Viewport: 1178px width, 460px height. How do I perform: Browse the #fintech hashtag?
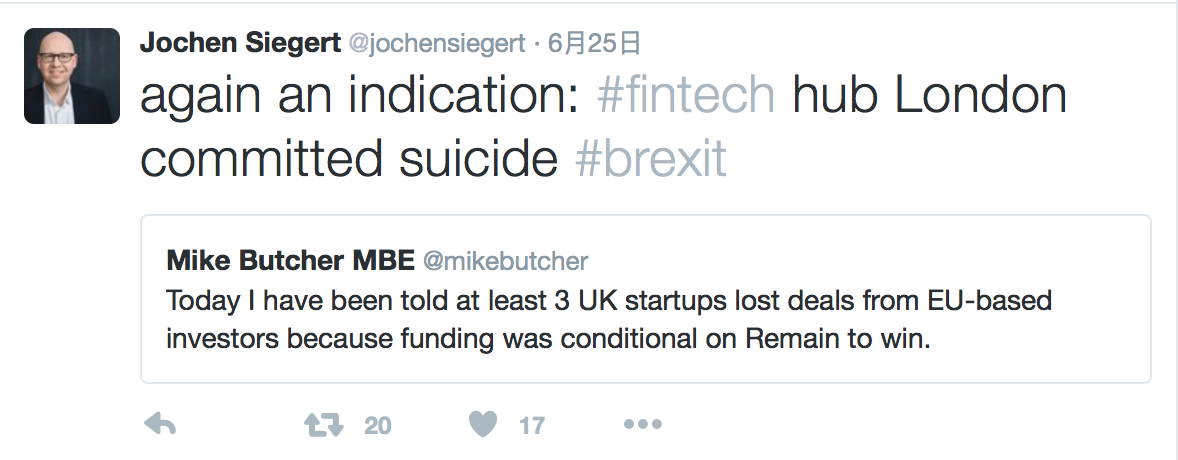(685, 96)
